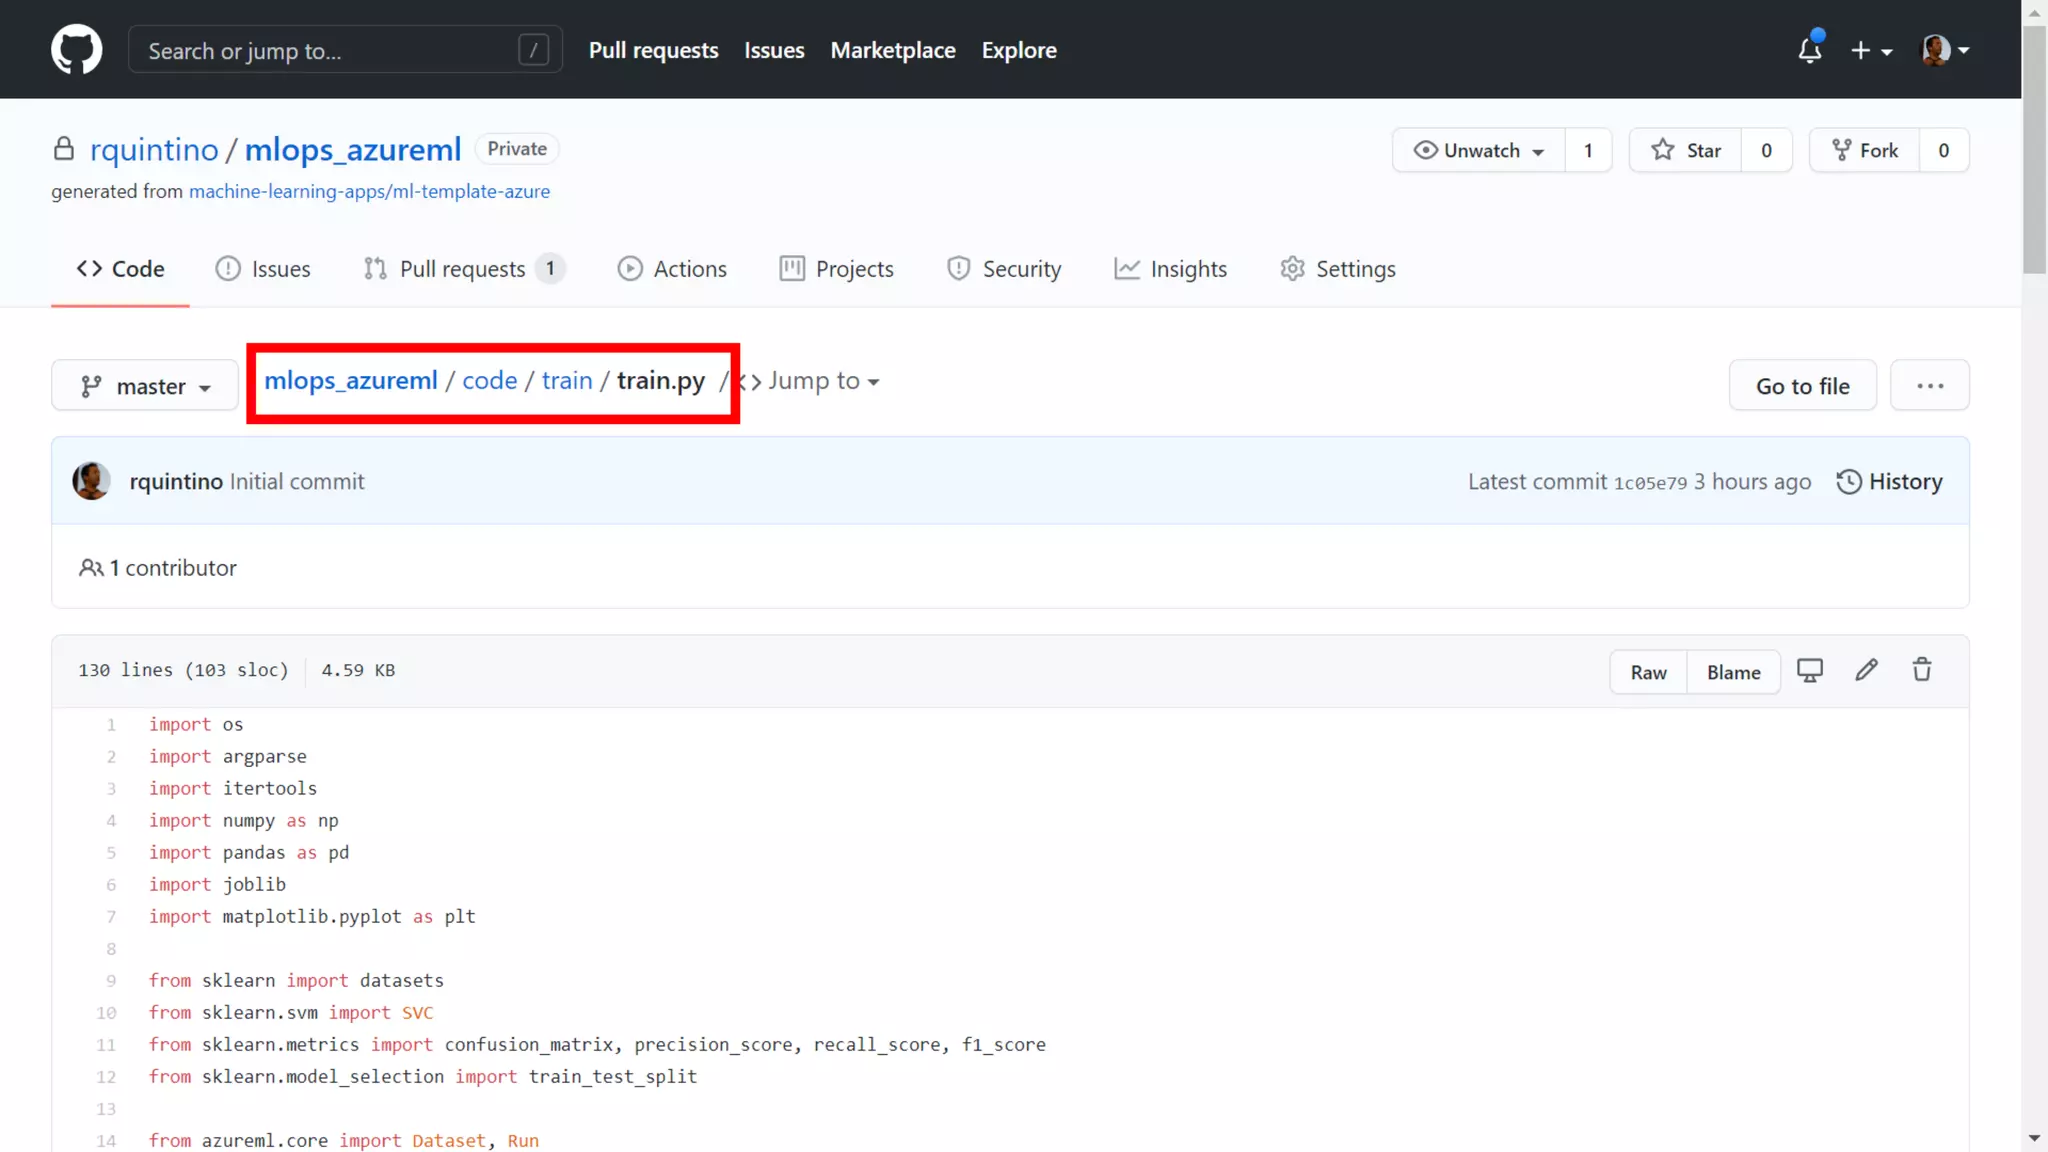Open the notifications bell
2048x1152 pixels.
coord(1809,49)
